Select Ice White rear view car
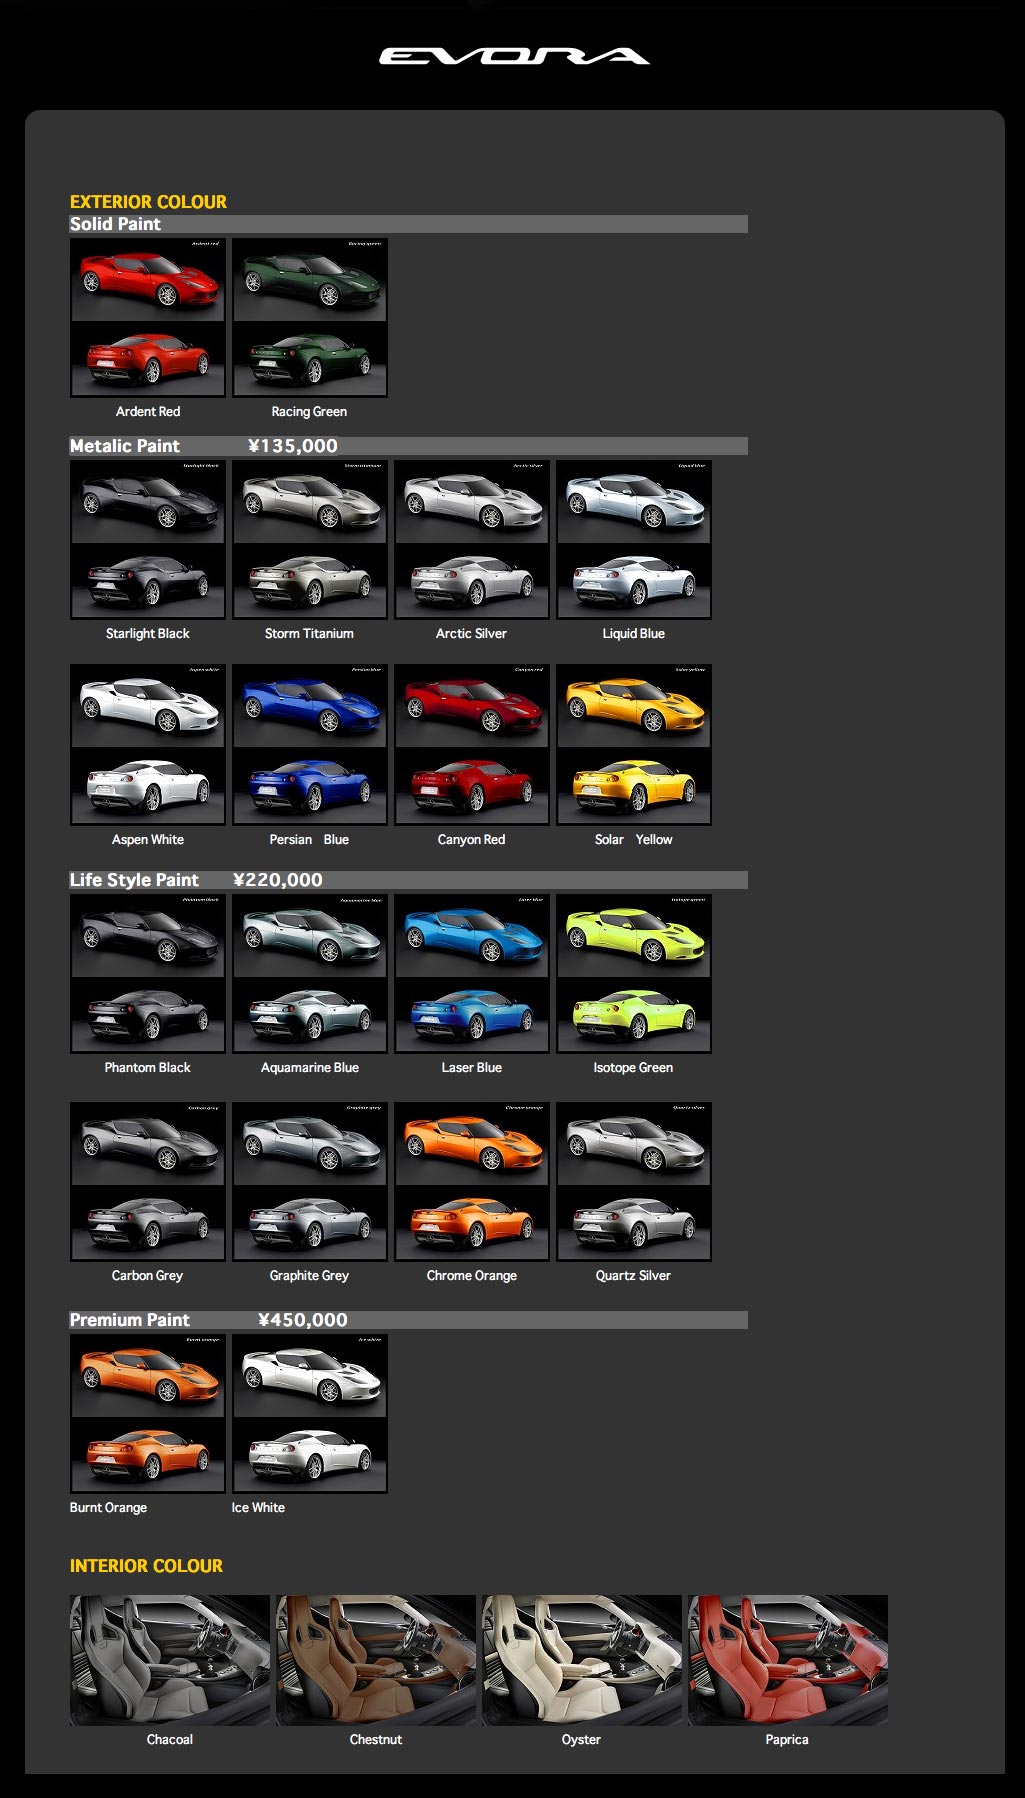 [310, 1455]
